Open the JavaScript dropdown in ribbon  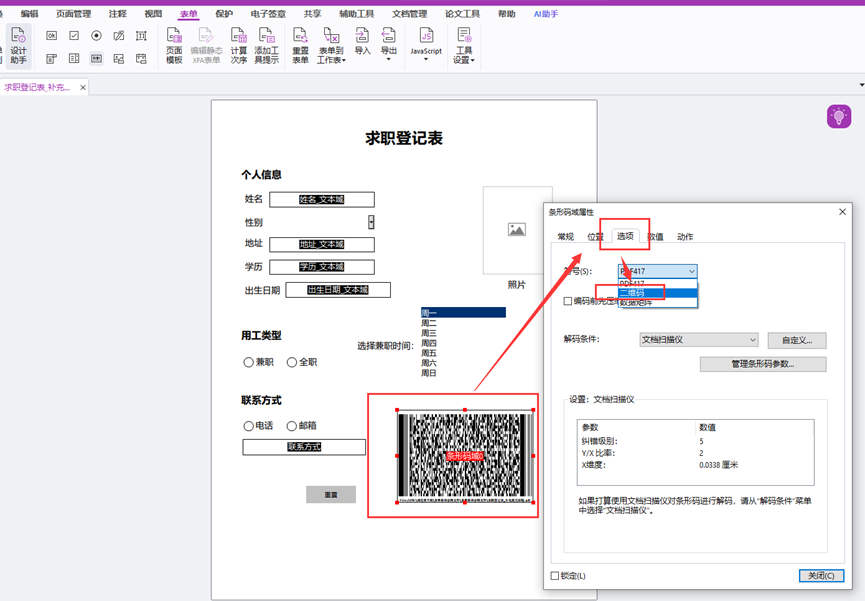(426, 46)
